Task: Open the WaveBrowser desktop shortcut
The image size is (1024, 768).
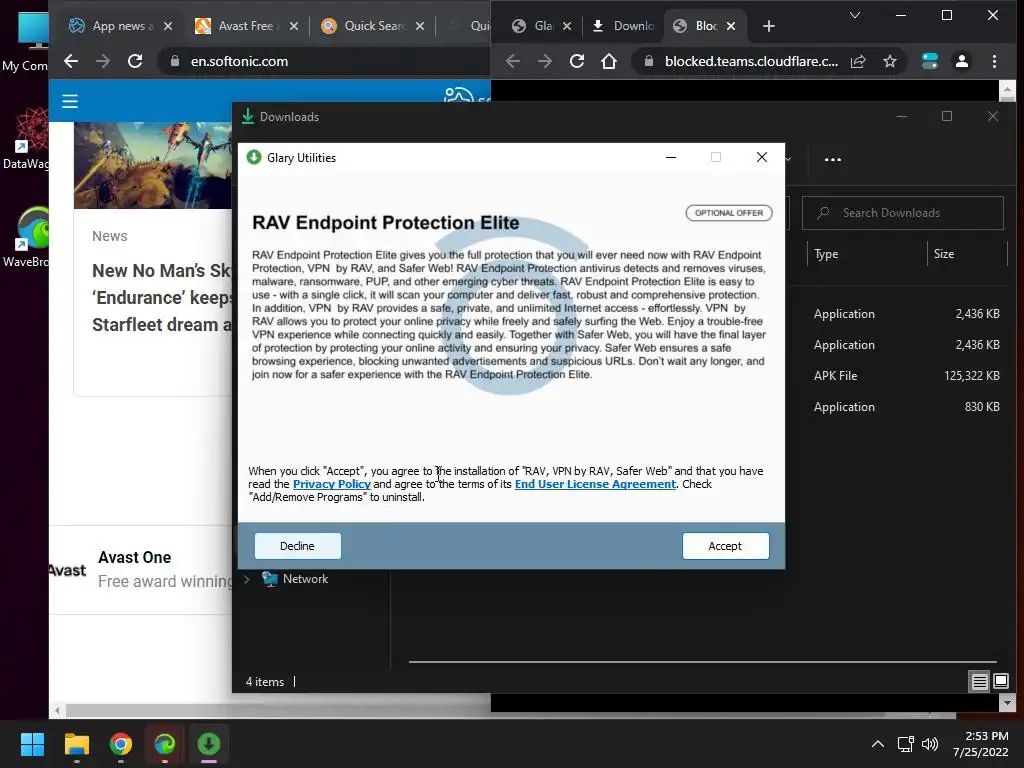Action: [25, 236]
